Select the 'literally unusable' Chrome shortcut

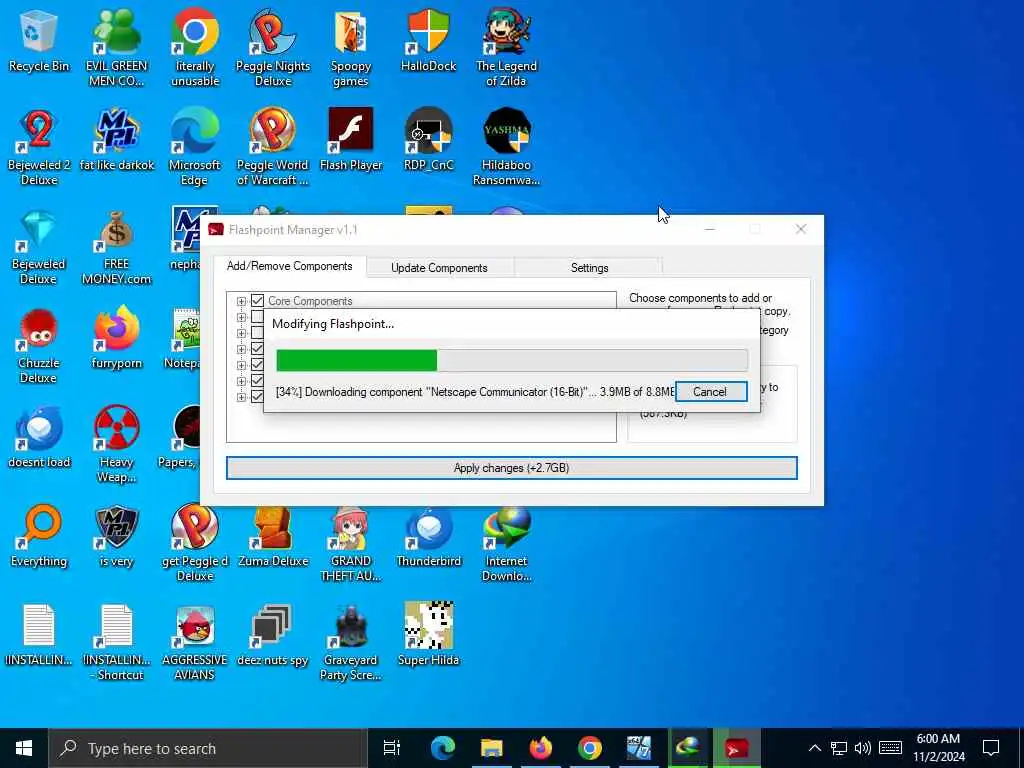point(195,47)
